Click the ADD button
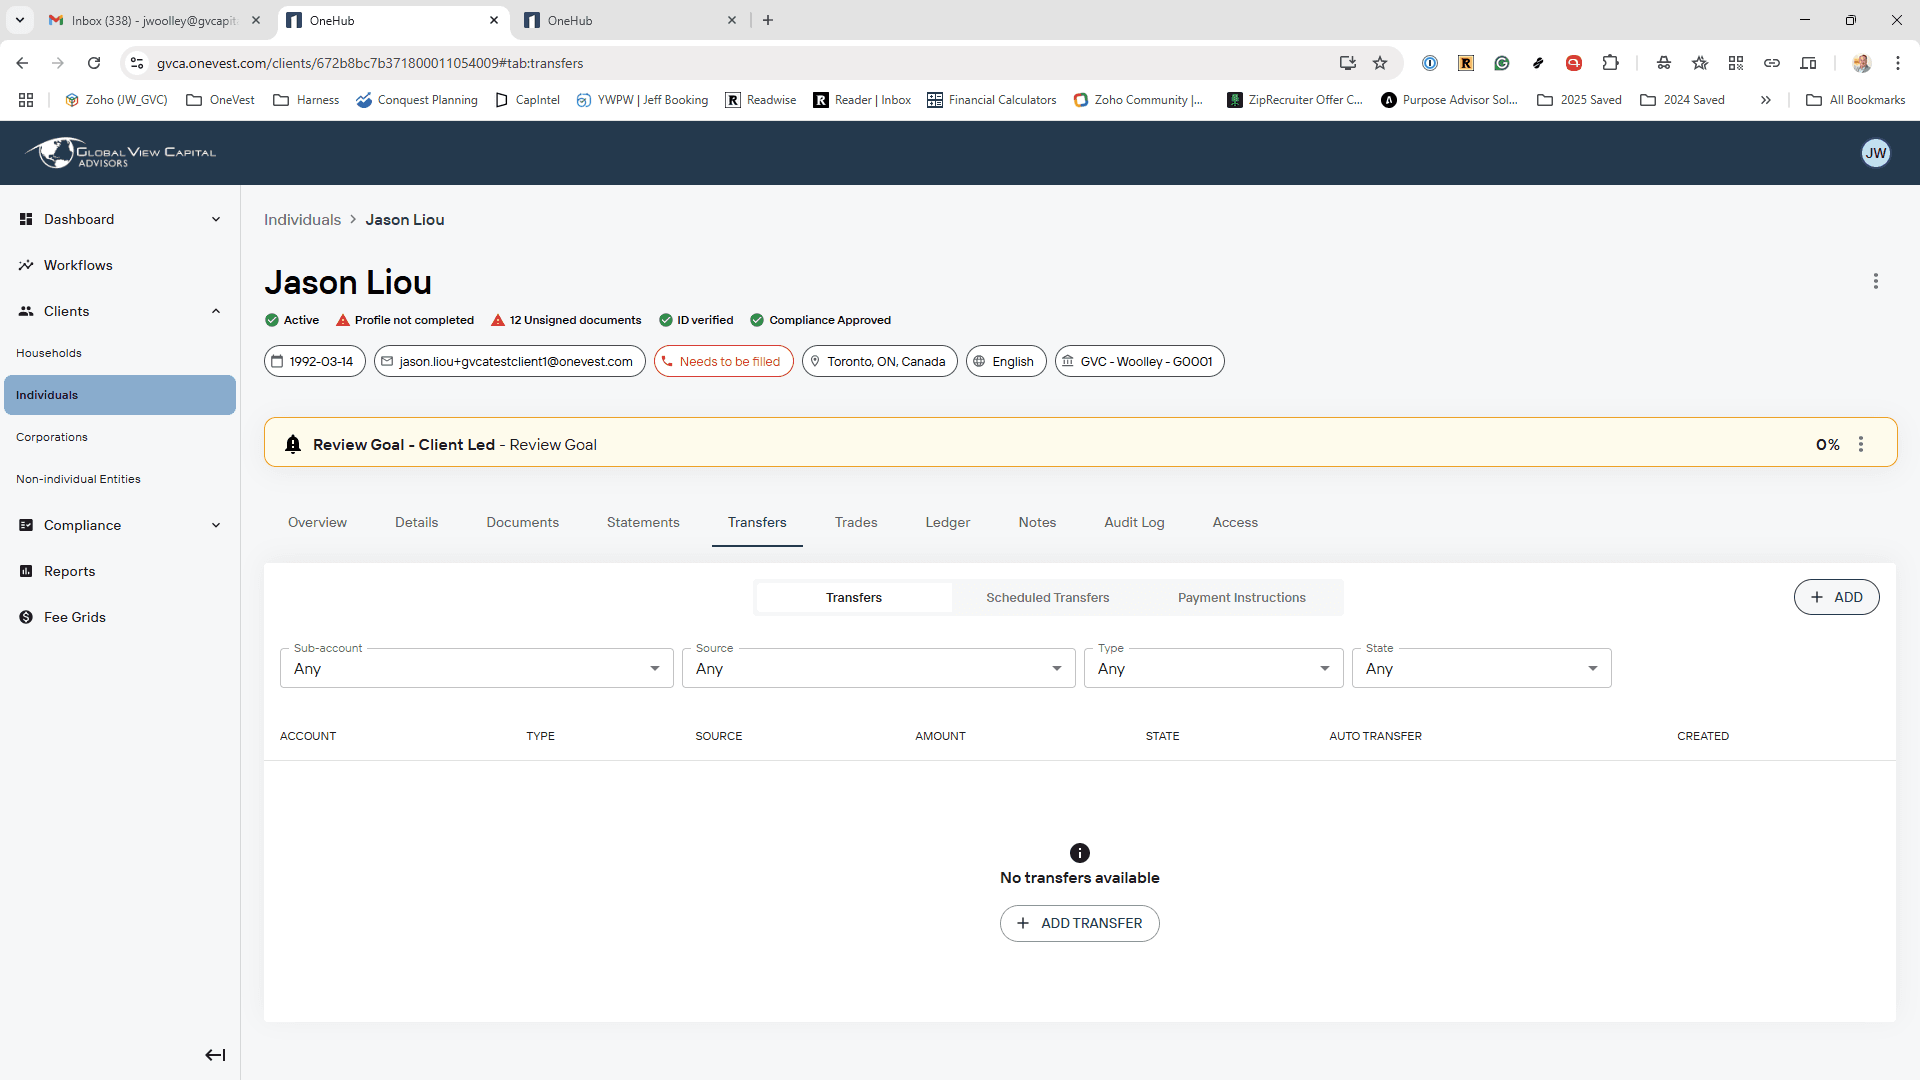Viewport: 1920px width, 1080px height. [1836, 597]
